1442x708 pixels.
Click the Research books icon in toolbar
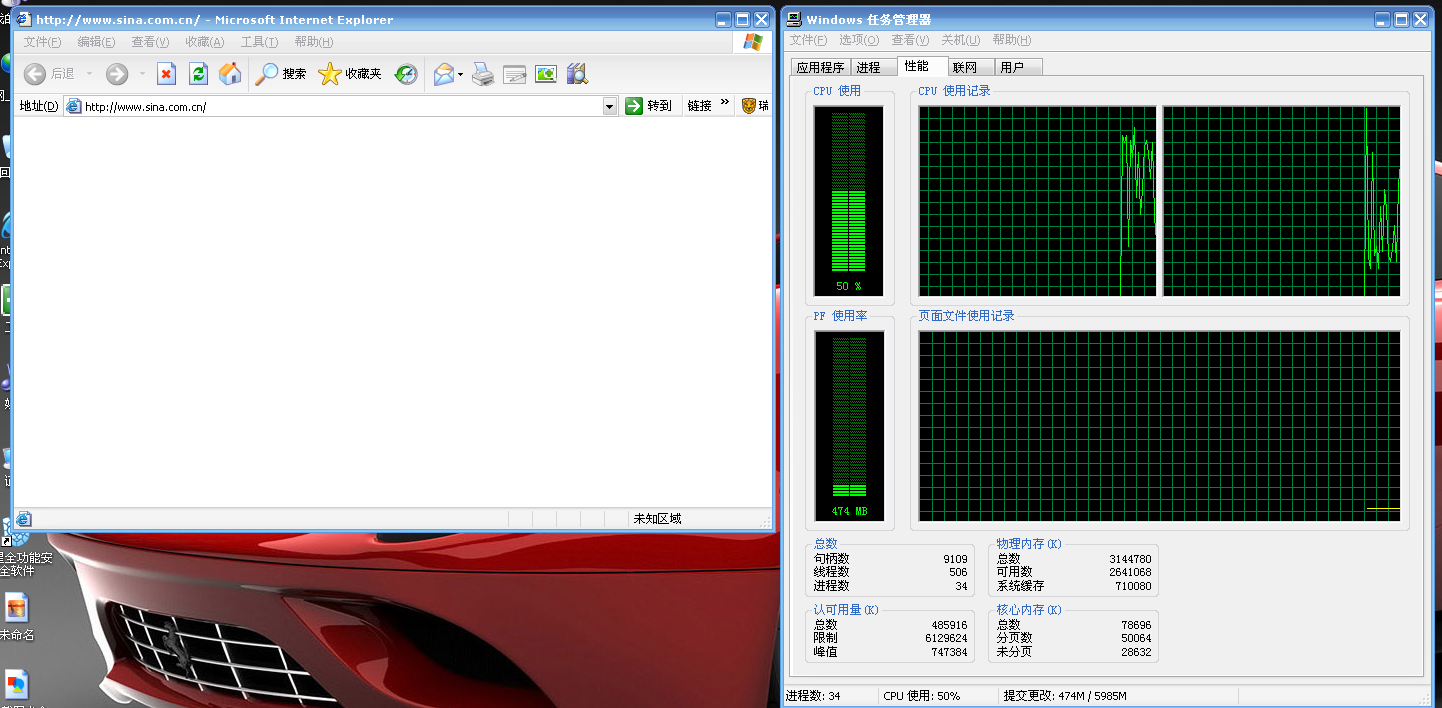pos(577,74)
